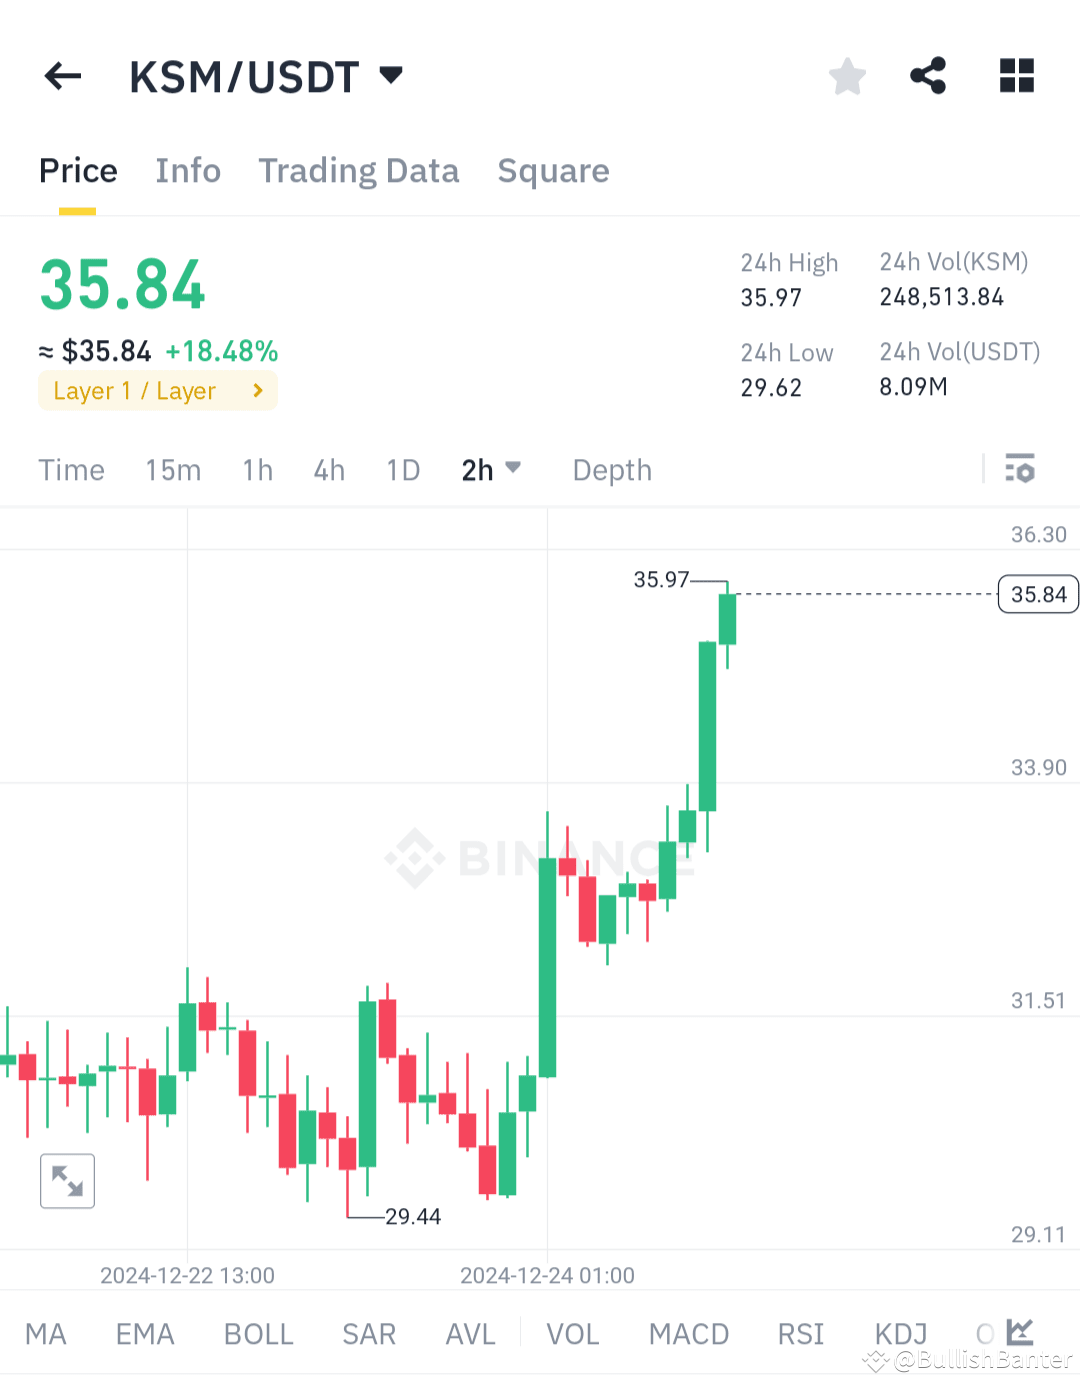This screenshot has height=1382, width=1080.
Task: Select the BOLL indicator
Action: click(x=258, y=1333)
